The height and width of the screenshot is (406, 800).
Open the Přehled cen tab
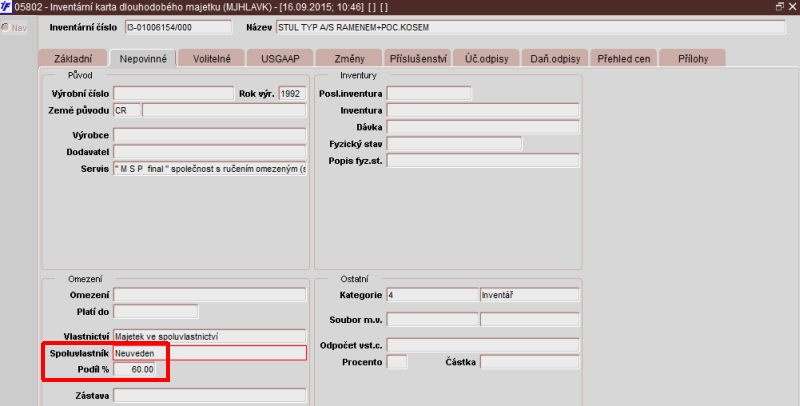[x=623, y=59]
